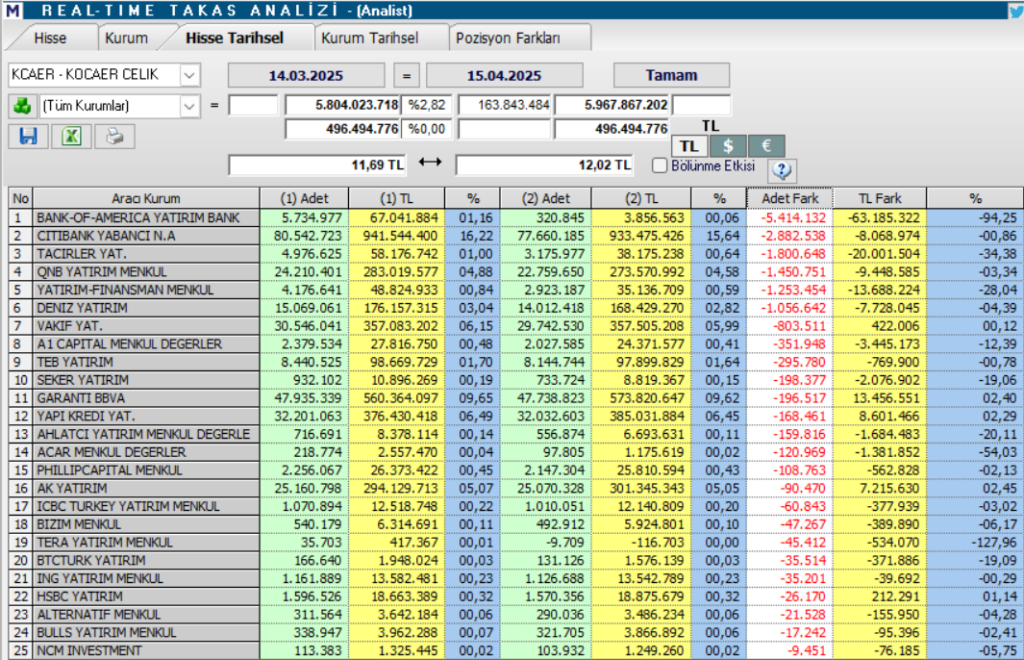Open the Kurum tab
Viewport: 1024px width, 660px height.
coord(127,38)
